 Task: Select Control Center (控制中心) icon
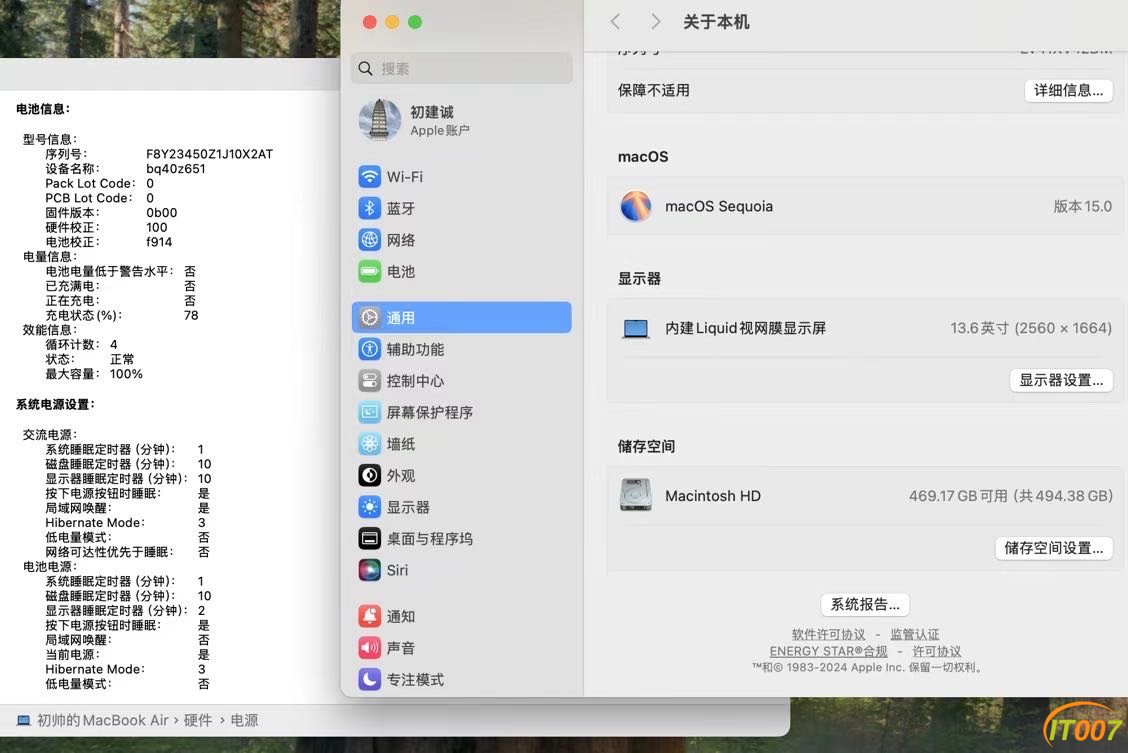(x=369, y=381)
